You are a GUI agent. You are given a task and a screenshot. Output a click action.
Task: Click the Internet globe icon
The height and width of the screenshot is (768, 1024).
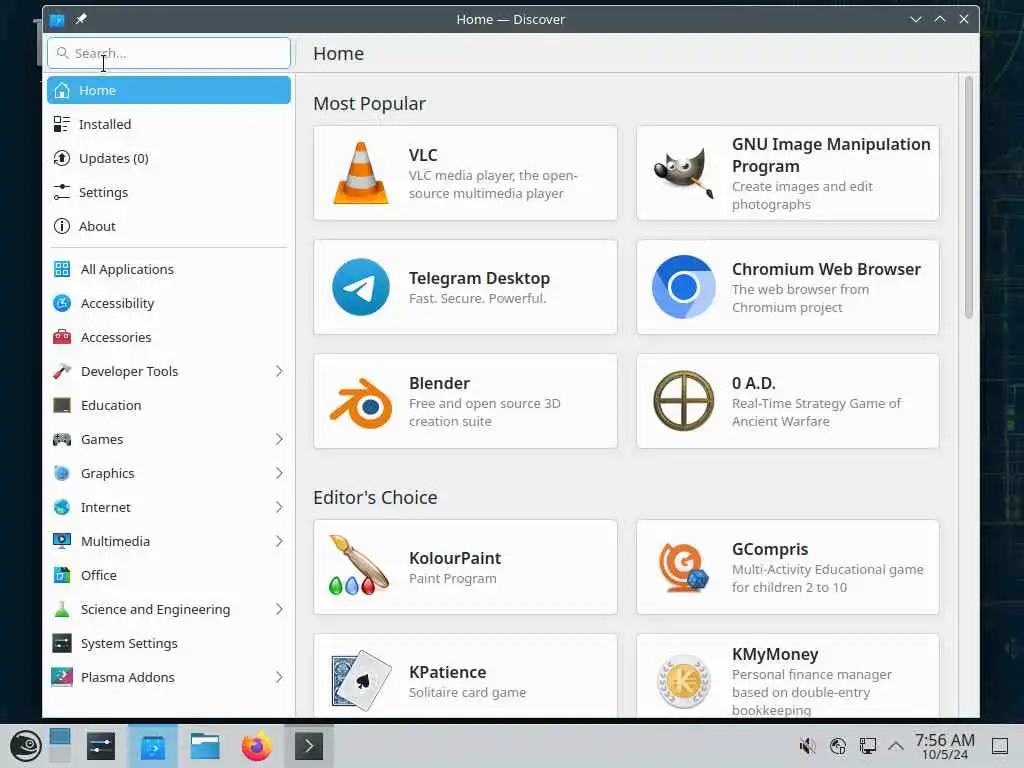(x=62, y=507)
